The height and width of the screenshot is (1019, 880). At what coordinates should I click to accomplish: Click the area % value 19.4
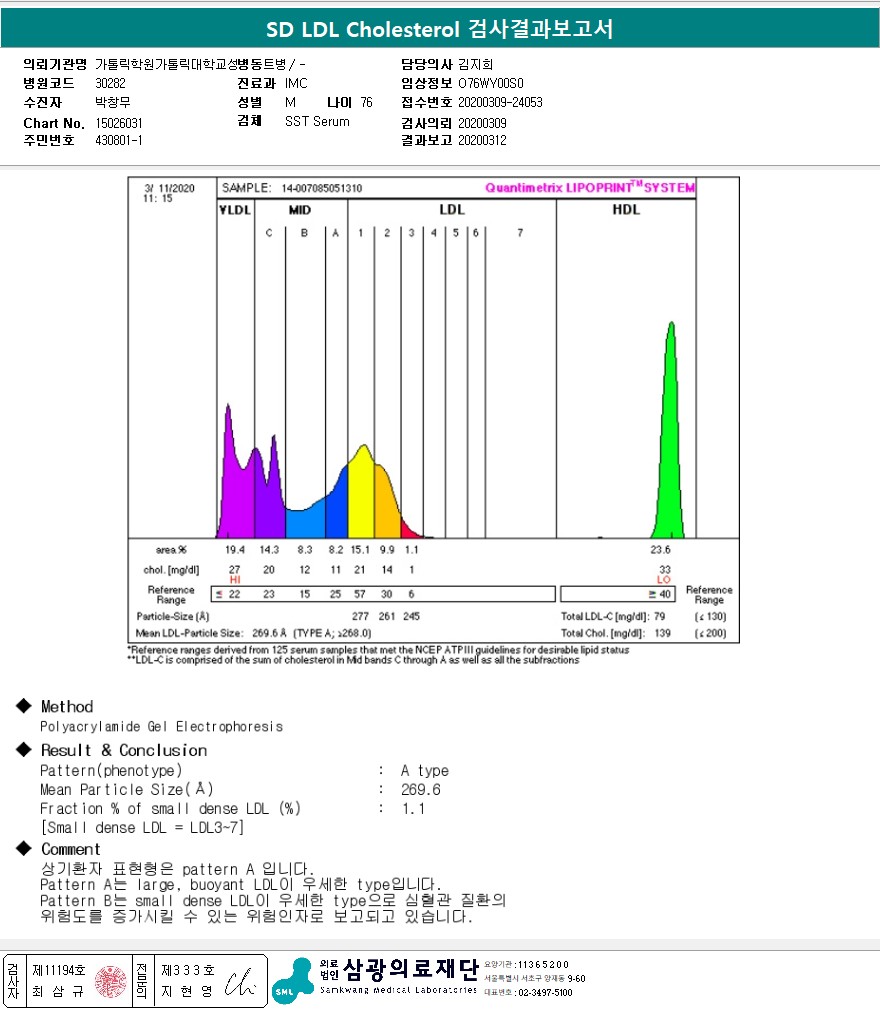(235, 550)
